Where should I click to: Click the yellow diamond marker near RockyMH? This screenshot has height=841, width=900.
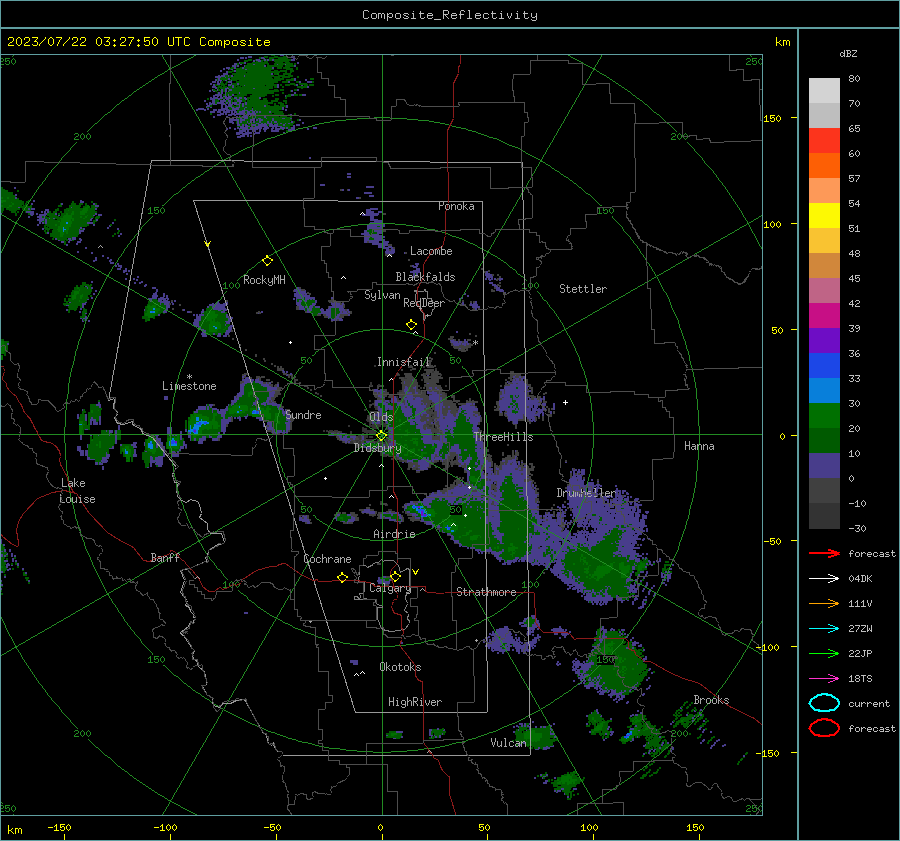click(x=267, y=261)
